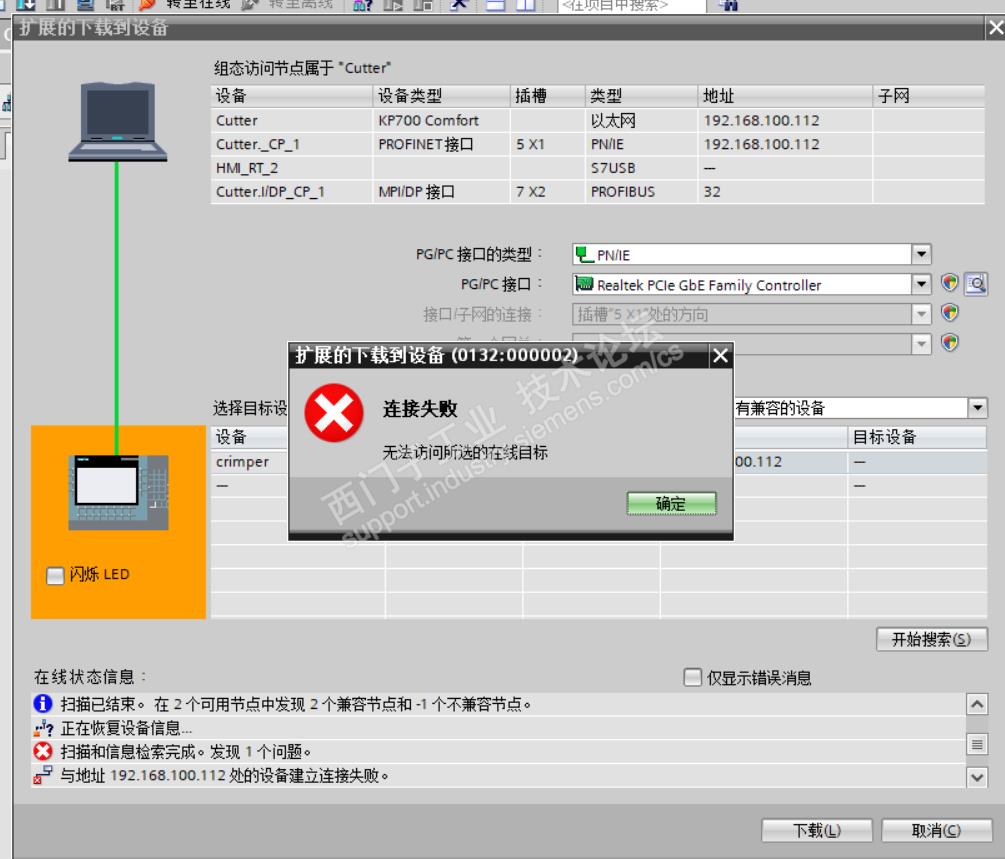
Task: Open the compatible devices filter dropdown
Action: 977,408
